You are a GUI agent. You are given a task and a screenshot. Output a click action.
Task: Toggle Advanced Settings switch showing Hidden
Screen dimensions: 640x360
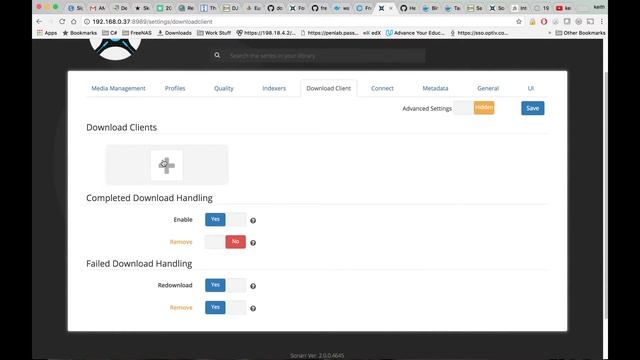click(474, 108)
